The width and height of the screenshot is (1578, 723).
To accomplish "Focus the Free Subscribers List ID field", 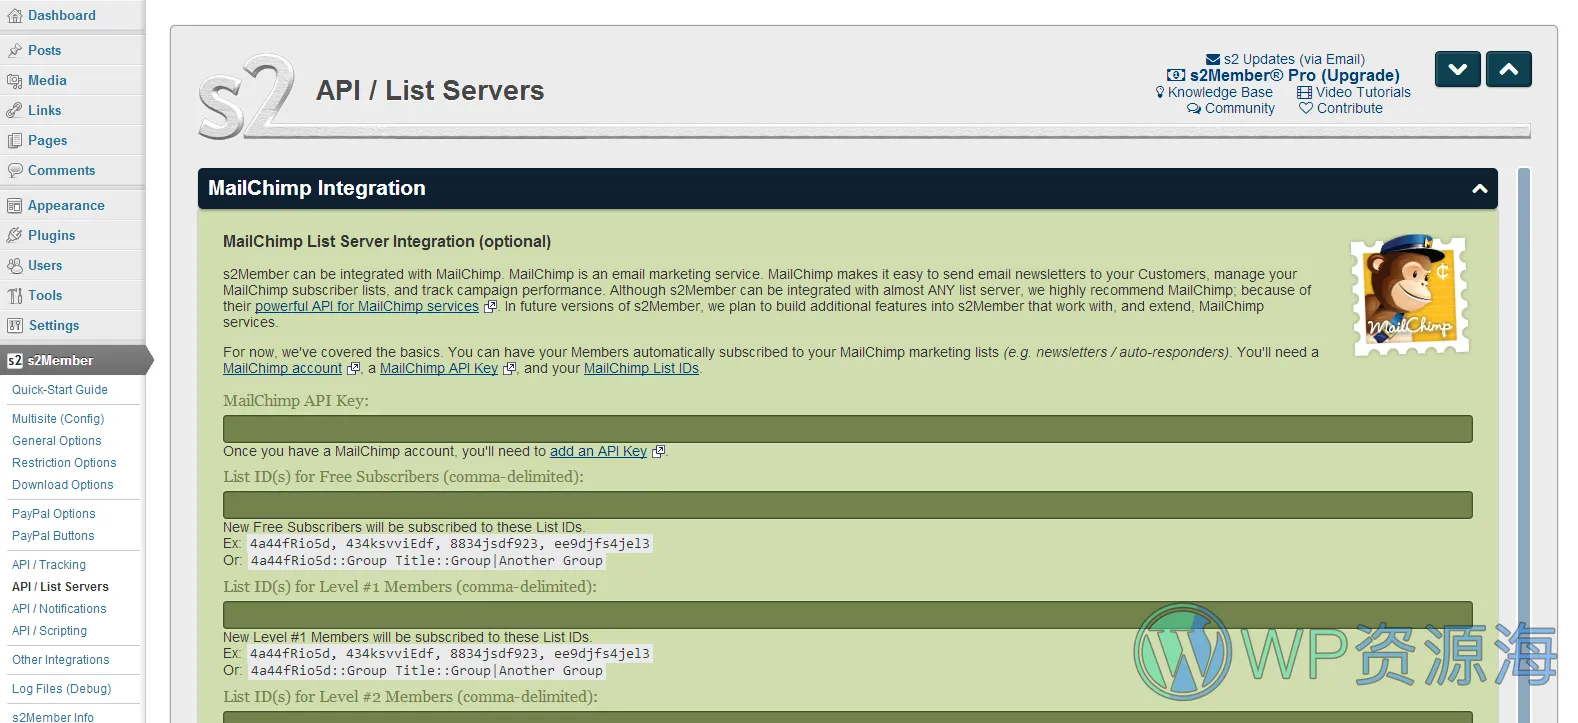I will pyautogui.click(x=848, y=505).
